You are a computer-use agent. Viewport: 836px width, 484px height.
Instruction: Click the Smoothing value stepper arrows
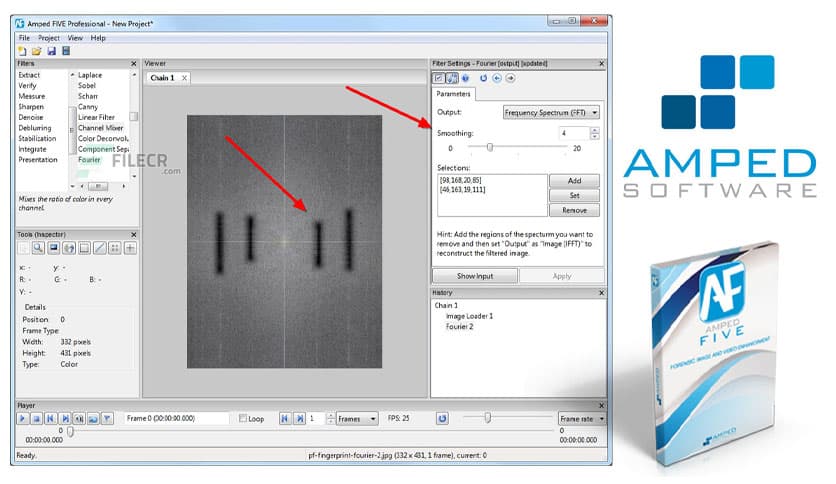595,133
